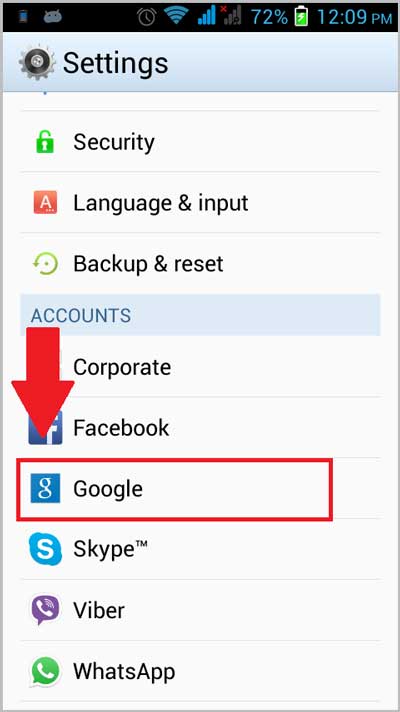Tap the purple Viber phone icon
Image resolution: width=400 pixels, height=712 pixels.
tap(45, 610)
